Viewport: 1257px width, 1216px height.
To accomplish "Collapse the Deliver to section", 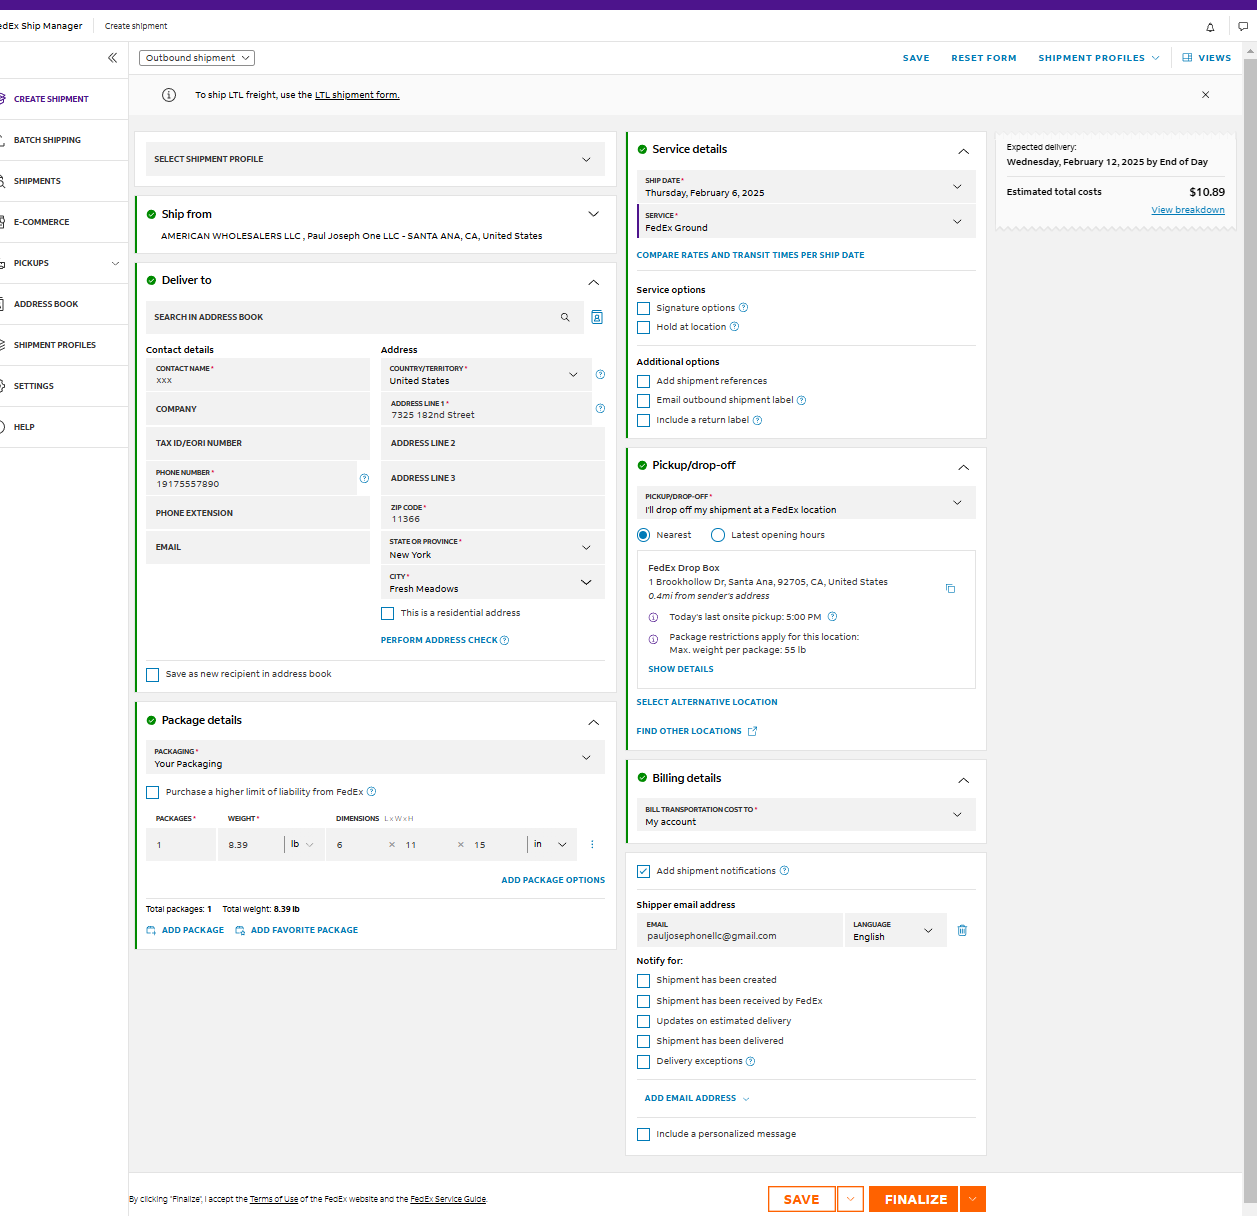I will 593,282.
